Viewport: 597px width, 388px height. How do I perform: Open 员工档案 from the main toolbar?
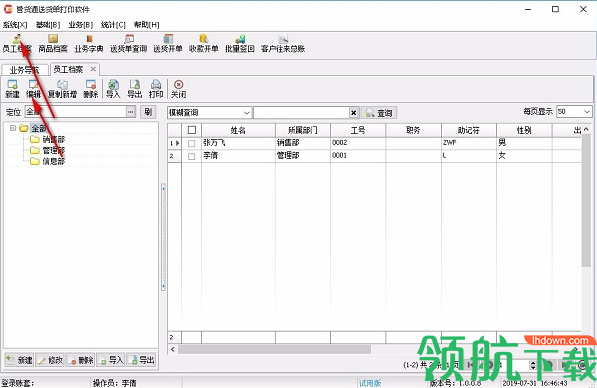(17, 43)
